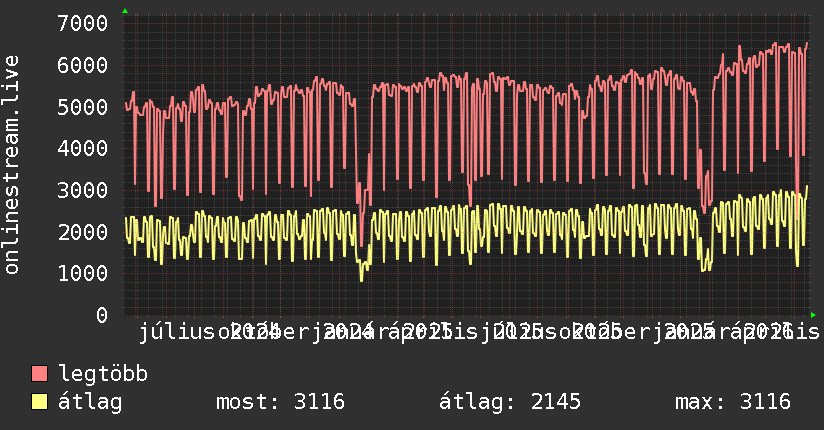
Task: Click the 7000 y-axis label
Action: 83,23
